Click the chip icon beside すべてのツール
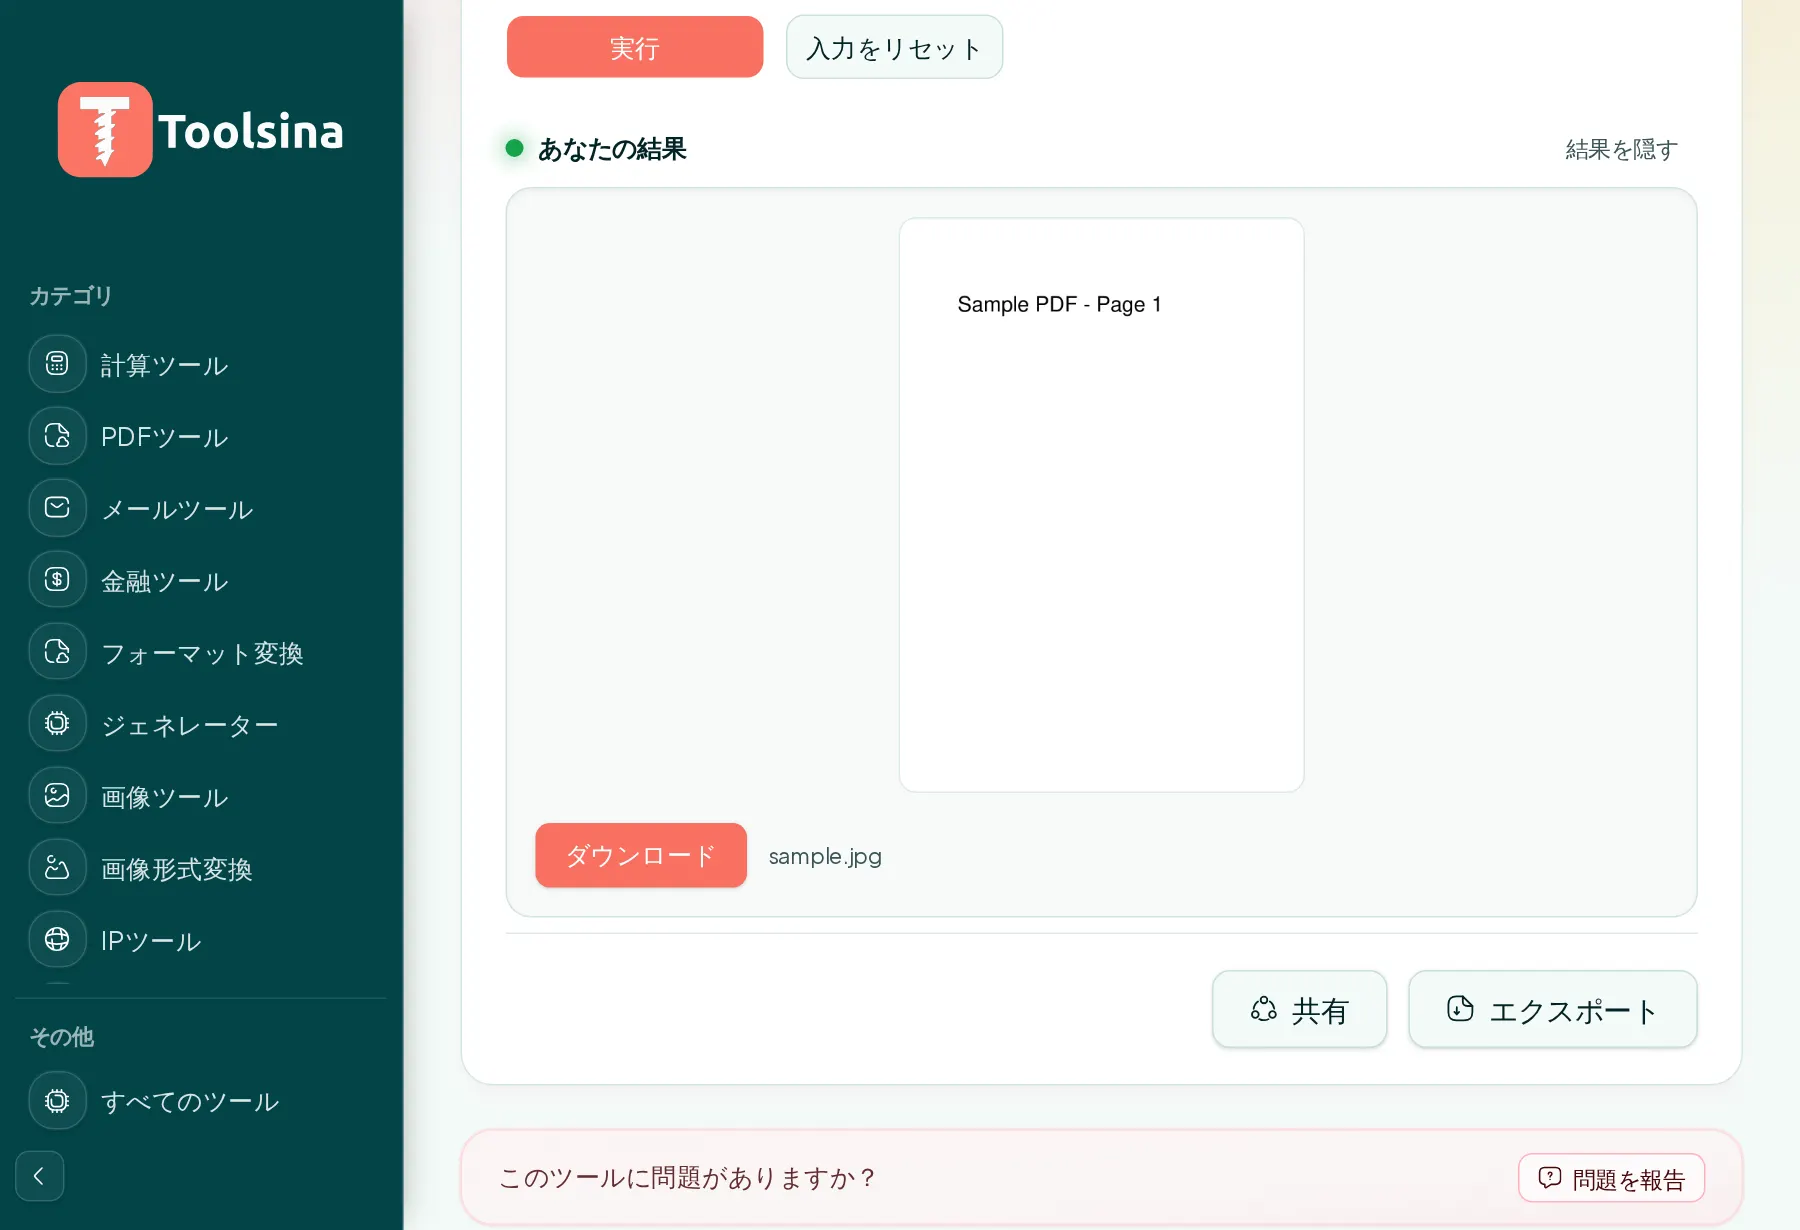This screenshot has width=1800, height=1230. coord(57,1101)
